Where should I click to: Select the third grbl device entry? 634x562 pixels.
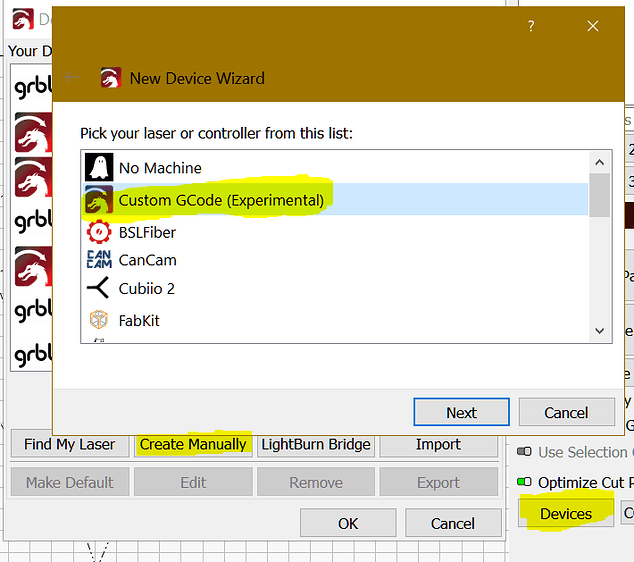32,311
